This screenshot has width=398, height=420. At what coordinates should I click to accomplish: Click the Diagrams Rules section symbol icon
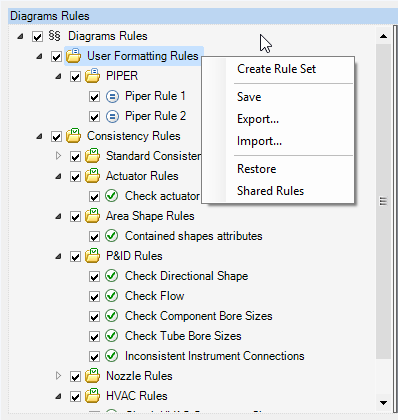pos(55,36)
